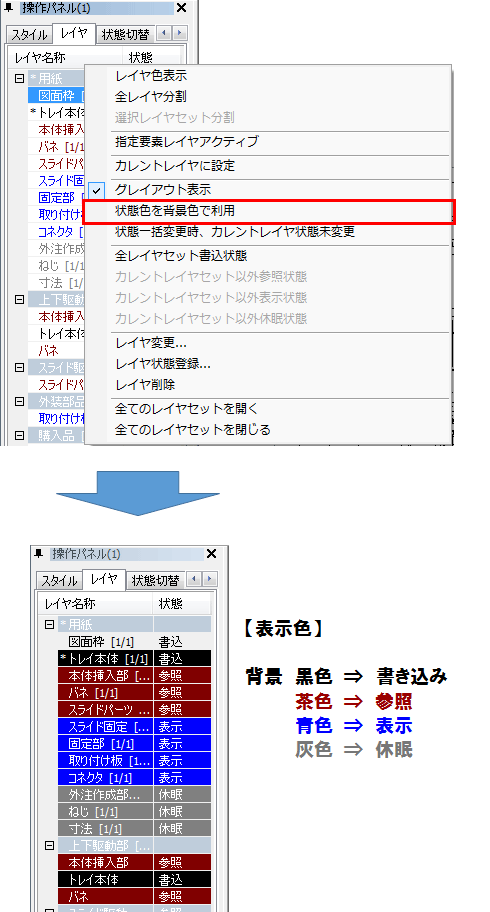Click the left tab-scroll arrow in the lower panel
This screenshot has width=490, height=912.
(x=195, y=579)
